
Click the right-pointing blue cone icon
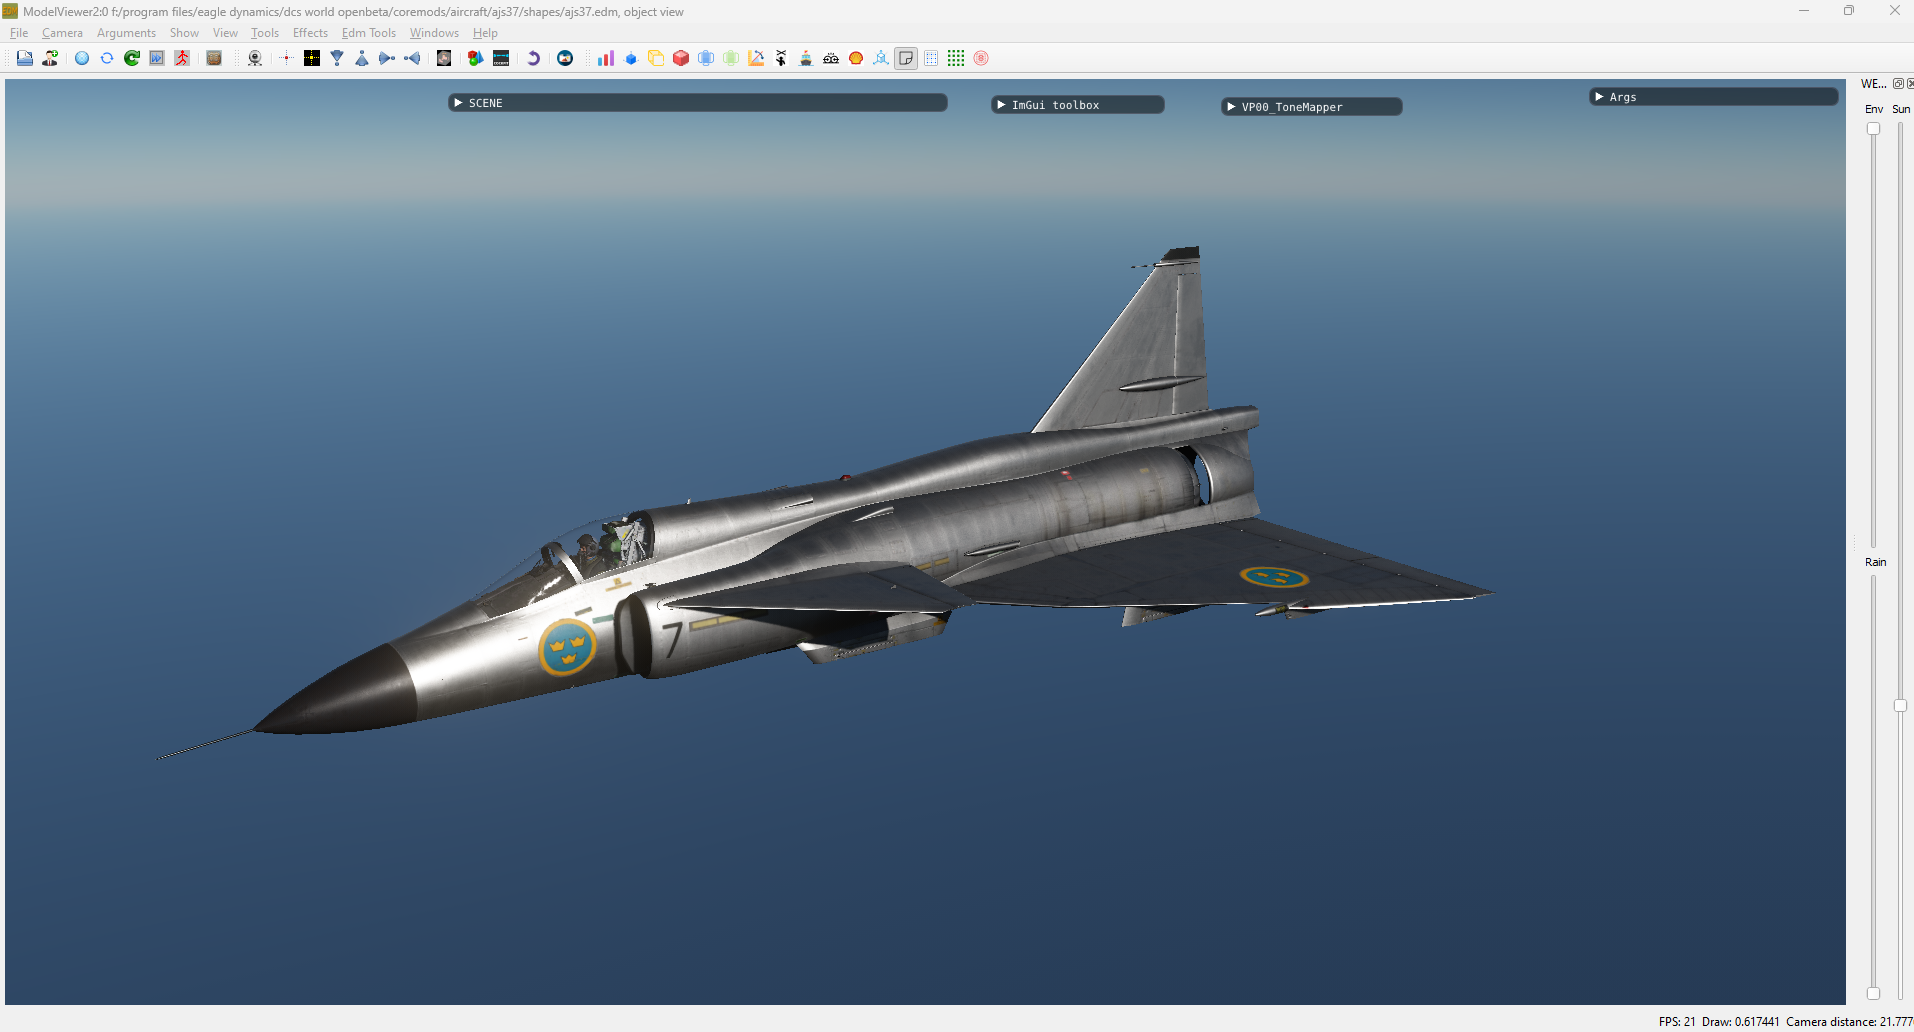coord(387,58)
